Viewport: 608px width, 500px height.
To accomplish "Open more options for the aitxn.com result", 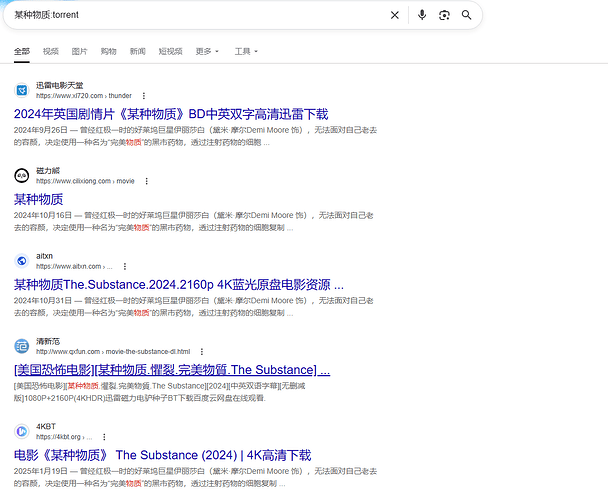I will coord(124,266).
